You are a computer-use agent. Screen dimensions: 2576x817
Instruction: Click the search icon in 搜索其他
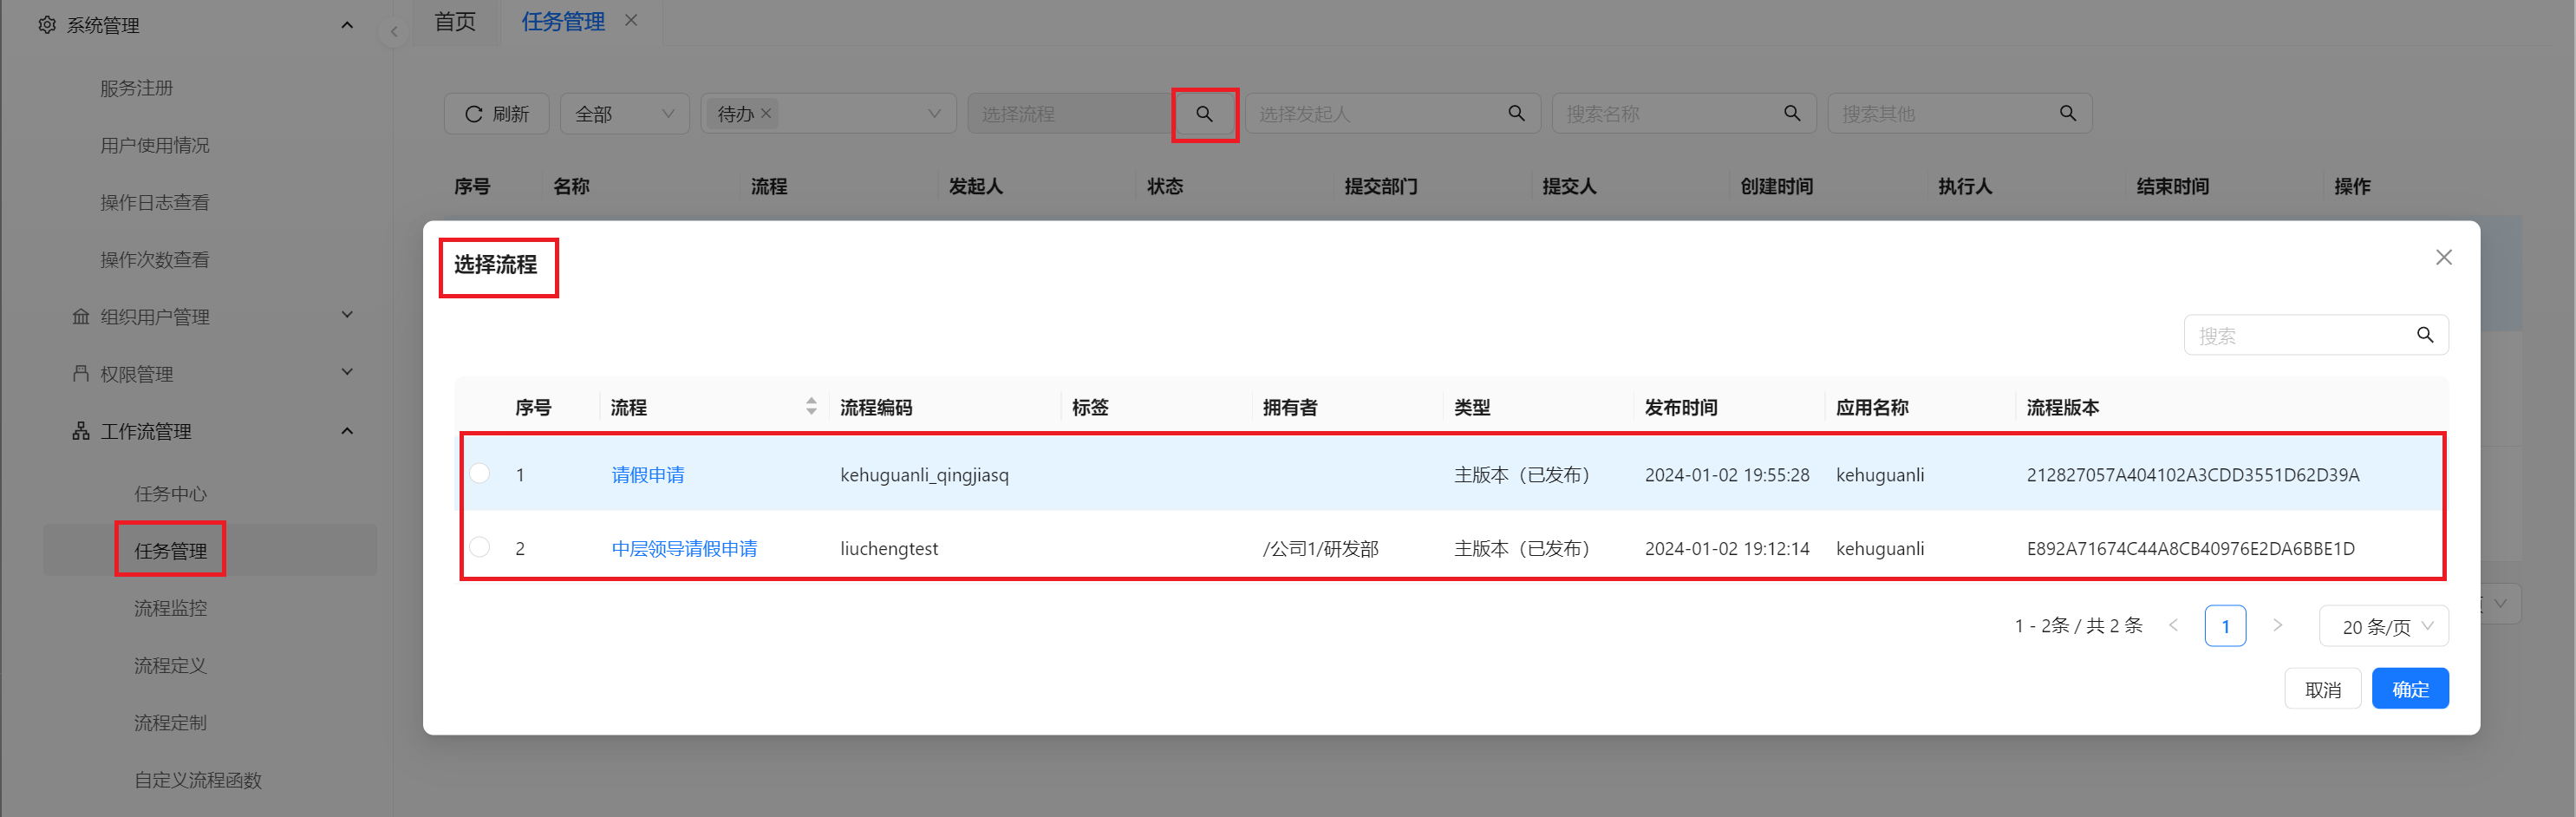2068,113
